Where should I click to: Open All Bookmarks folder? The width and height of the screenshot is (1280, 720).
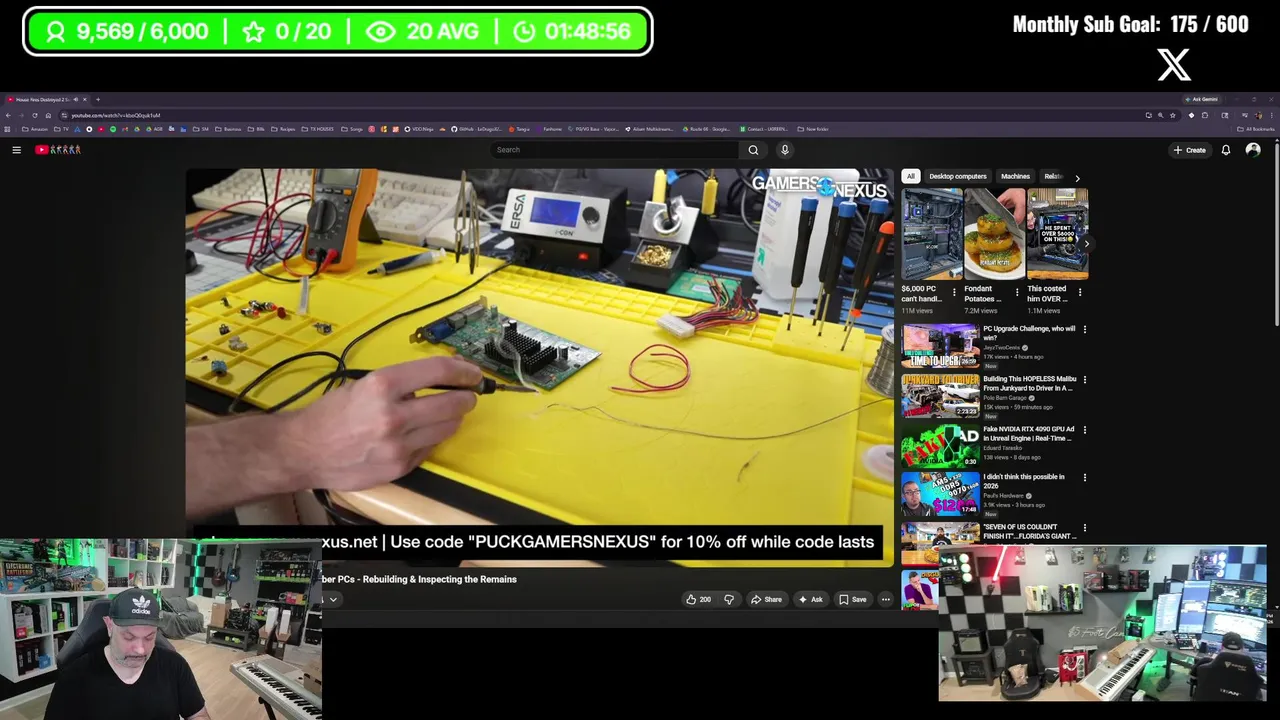pyautogui.click(x=1256, y=129)
